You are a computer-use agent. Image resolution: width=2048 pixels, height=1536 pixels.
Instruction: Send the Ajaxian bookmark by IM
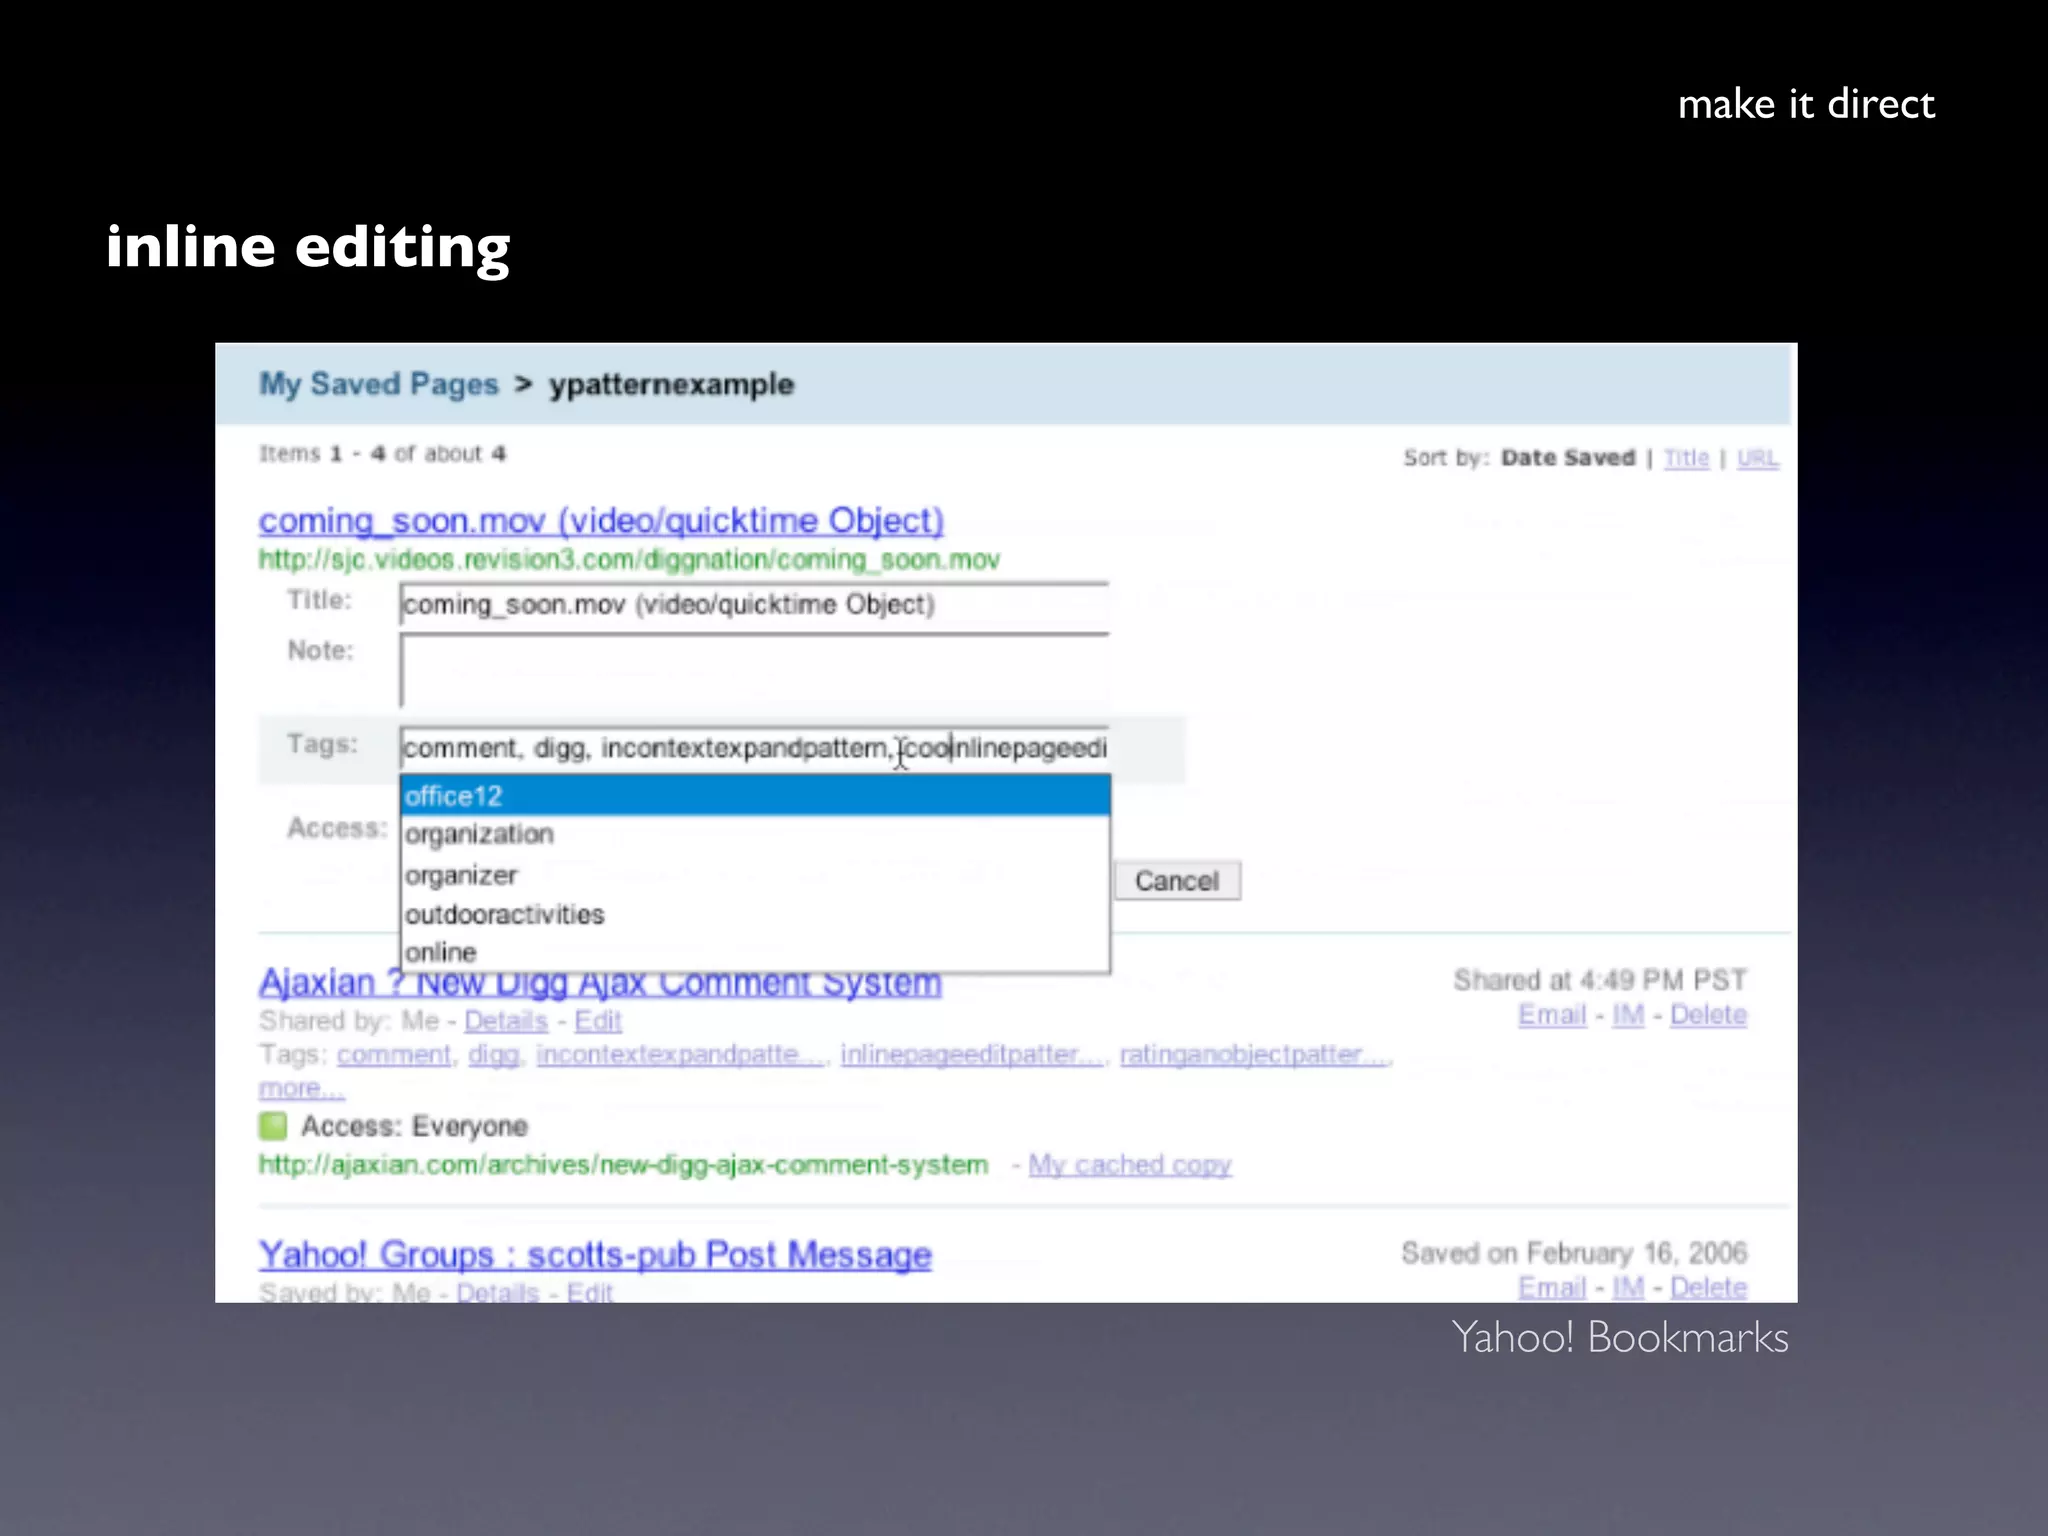[x=1628, y=1015]
